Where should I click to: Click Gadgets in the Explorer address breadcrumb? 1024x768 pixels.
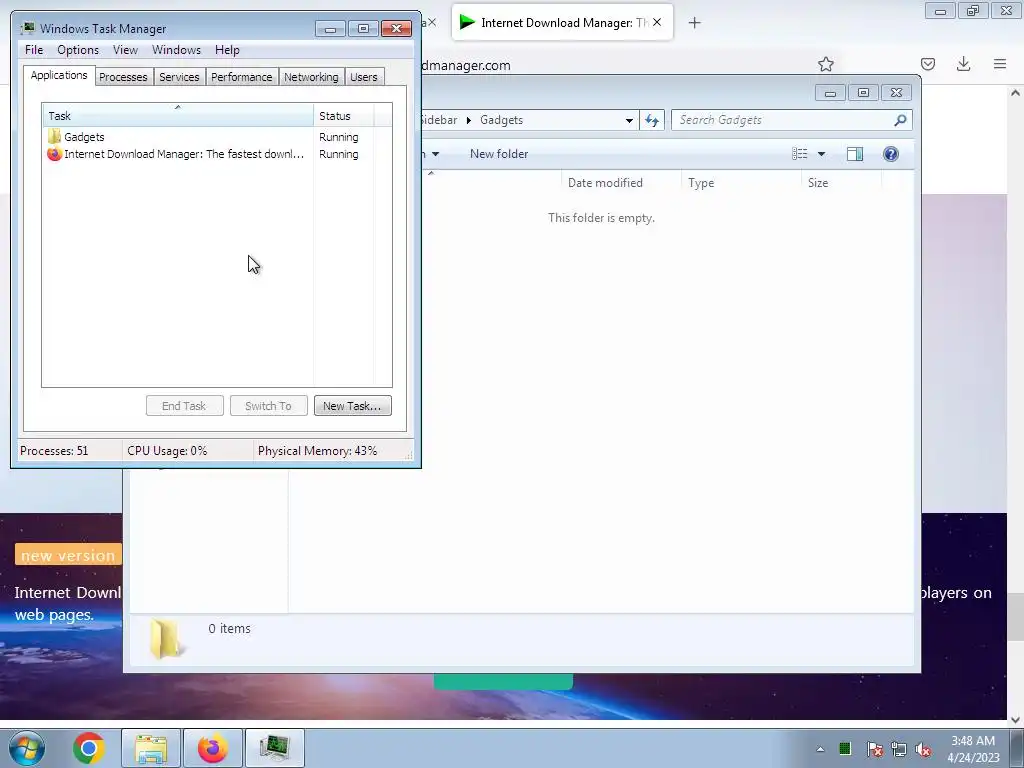point(502,120)
